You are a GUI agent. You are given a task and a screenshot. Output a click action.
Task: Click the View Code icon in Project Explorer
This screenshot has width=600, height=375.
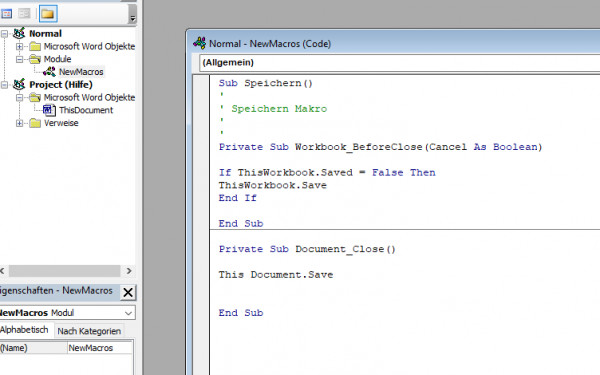pyautogui.click(x=7, y=14)
